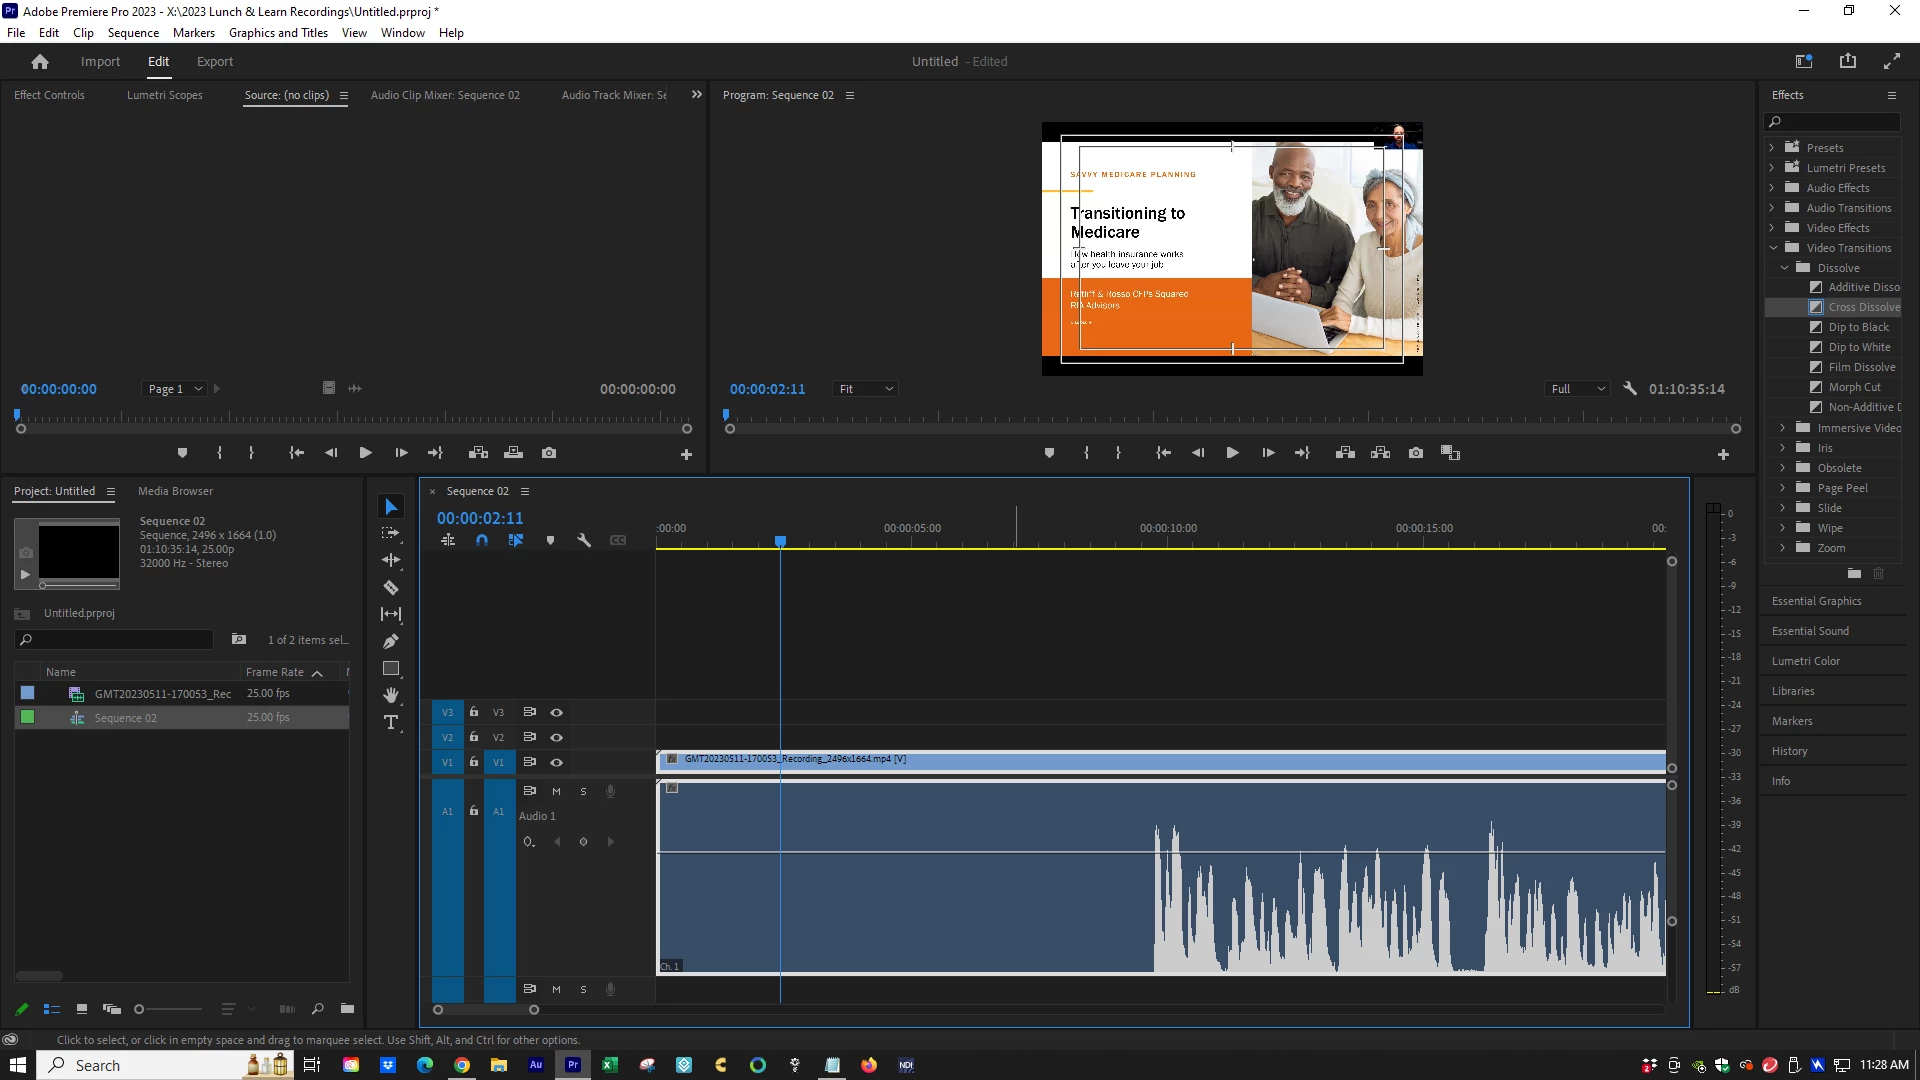Open Program monitor wrench settings
Viewport: 1920px width, 1080px height.
1630,389
